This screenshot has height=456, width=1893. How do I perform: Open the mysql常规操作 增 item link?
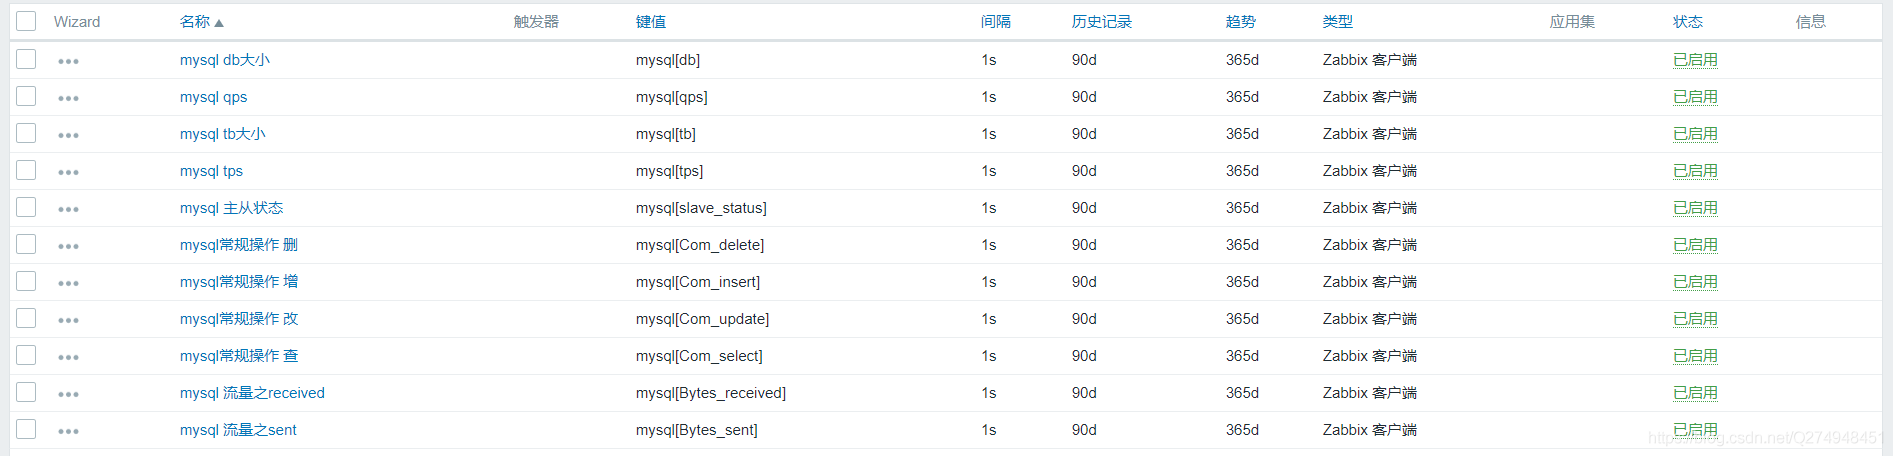pyautogui.click(x=239, y=282)
